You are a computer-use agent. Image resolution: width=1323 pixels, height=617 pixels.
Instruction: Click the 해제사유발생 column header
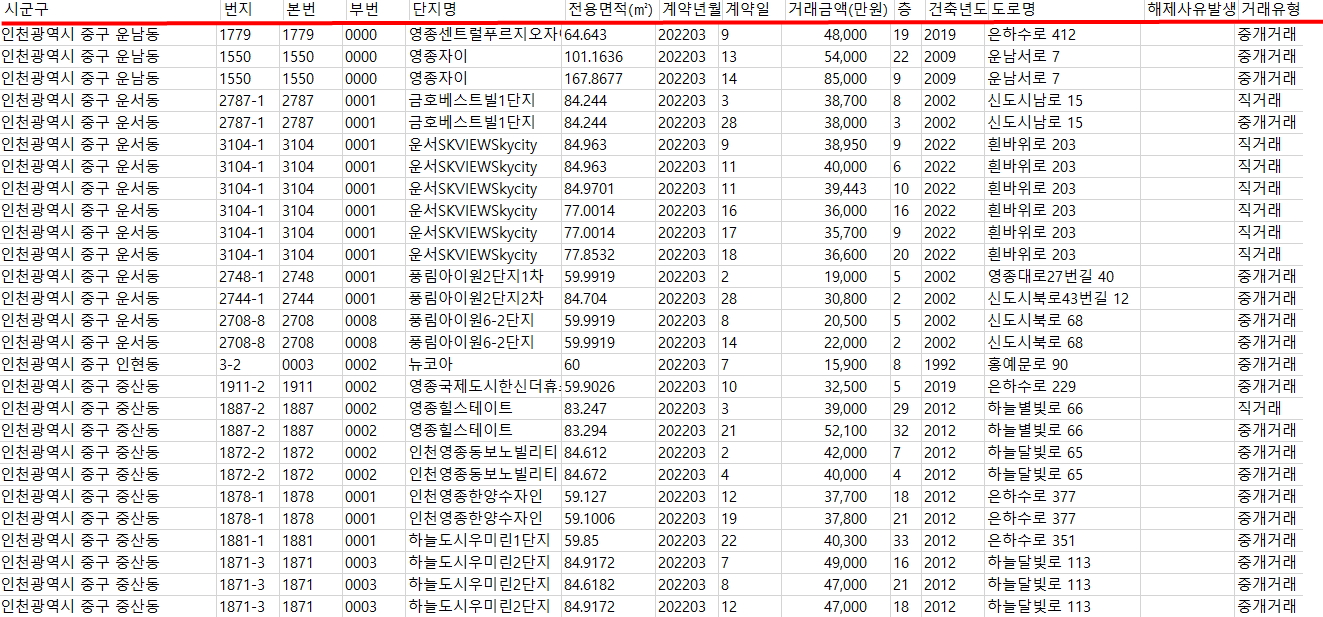1191,9
